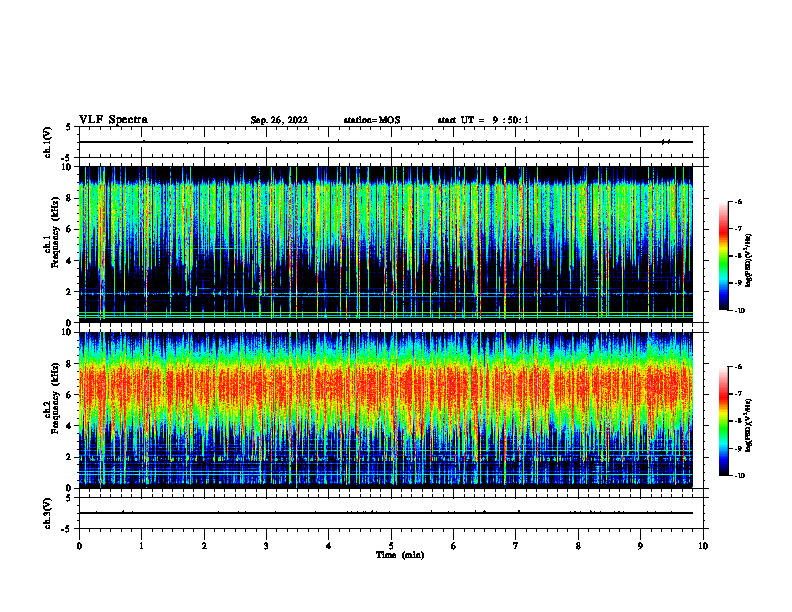
Task: Click the 'Time (min)' x-axis label
Action: [400, 555]
